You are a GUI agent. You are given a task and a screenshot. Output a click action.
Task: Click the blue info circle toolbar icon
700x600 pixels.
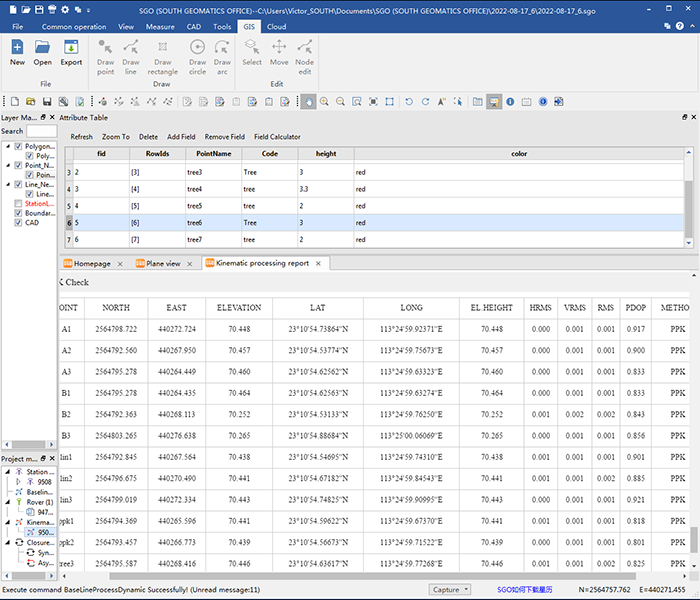tap(510, 102)
